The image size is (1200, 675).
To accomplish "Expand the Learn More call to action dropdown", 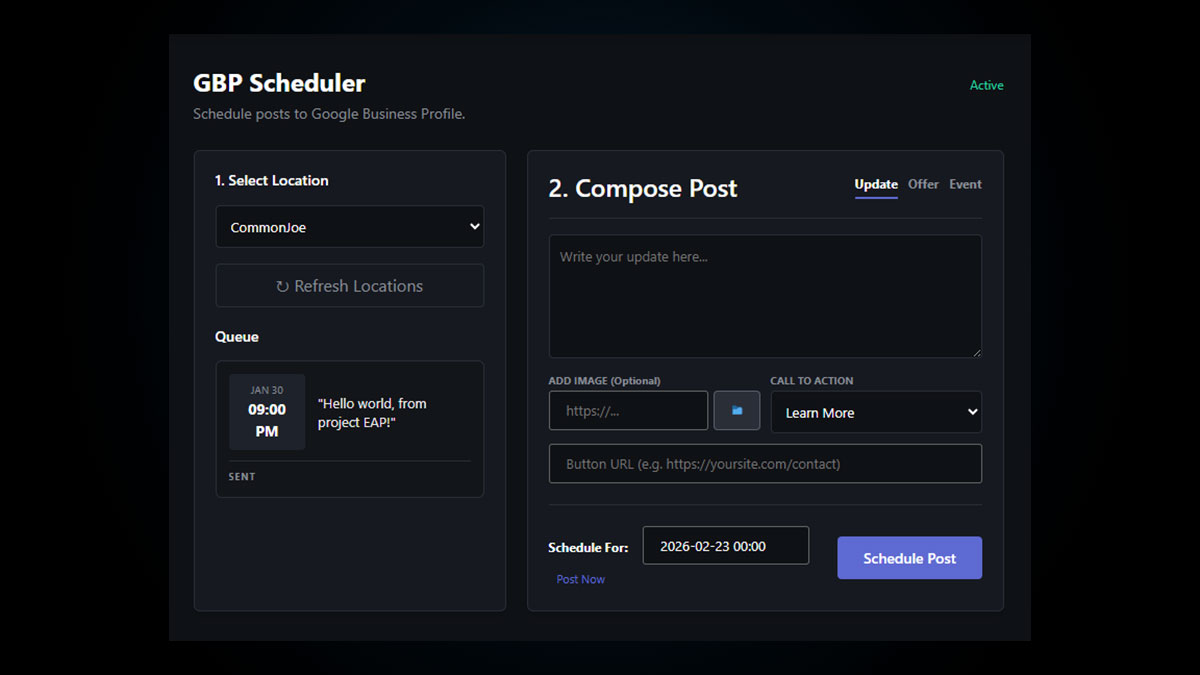I will coord(875,412).
